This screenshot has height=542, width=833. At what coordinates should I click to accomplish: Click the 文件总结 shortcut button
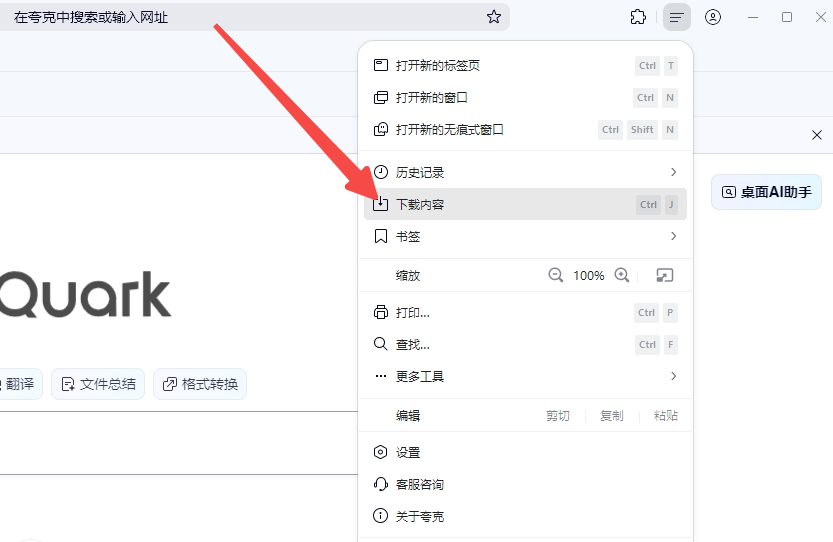tap(98, 384)
